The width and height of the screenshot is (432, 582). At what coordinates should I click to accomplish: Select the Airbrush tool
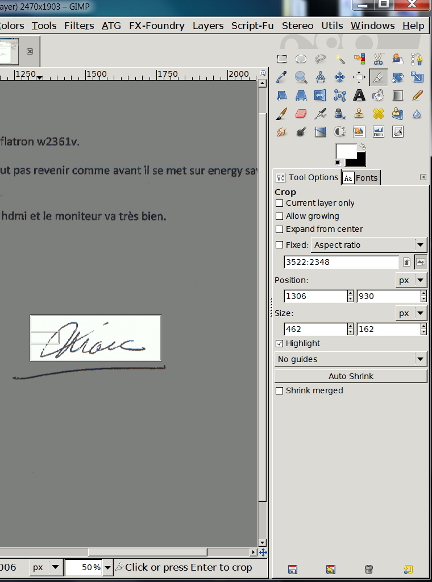[x=320, y=114]
